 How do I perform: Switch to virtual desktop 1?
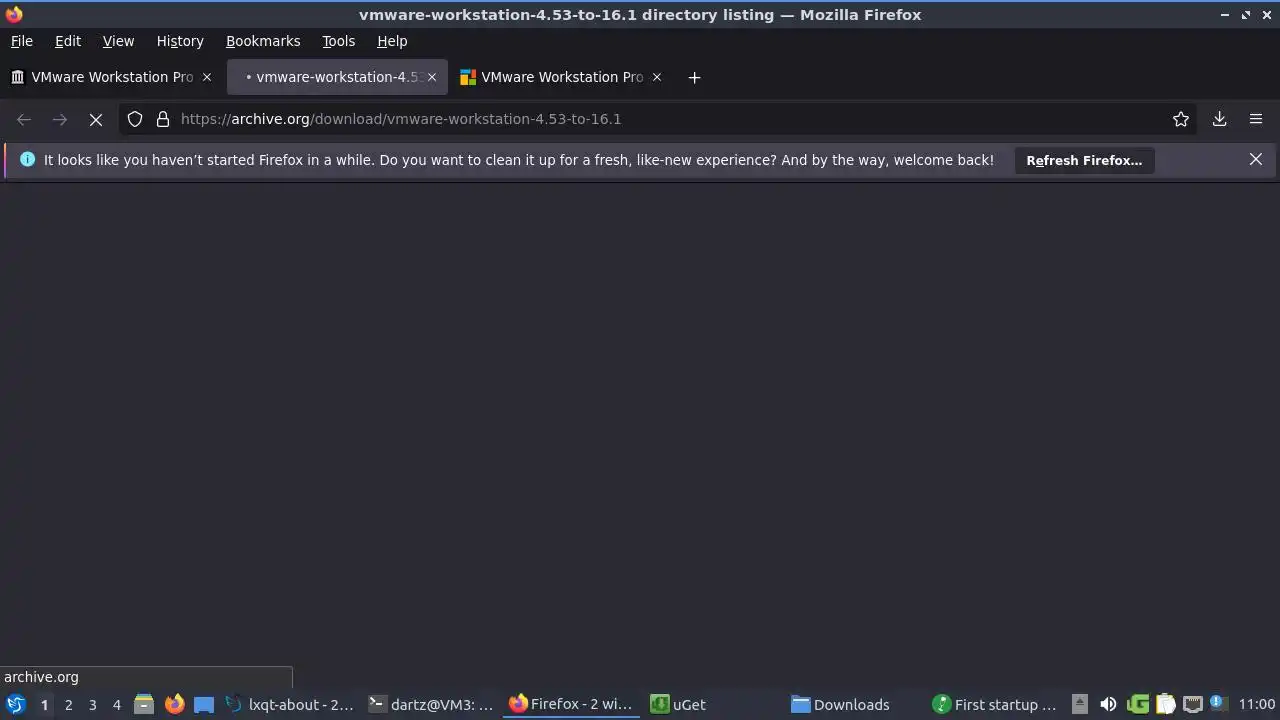click(x=44, y=704)
